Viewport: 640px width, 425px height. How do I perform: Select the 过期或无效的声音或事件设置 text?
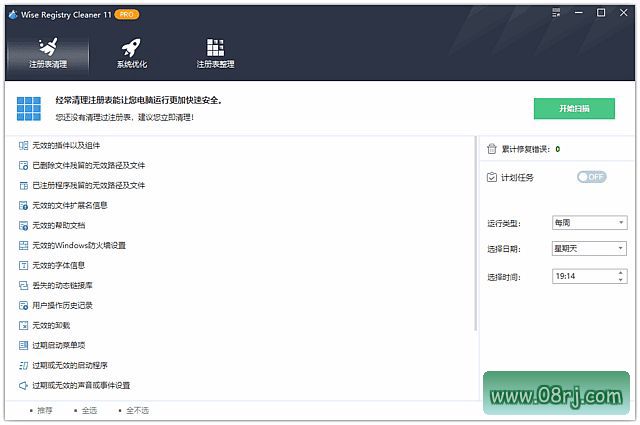81,385
